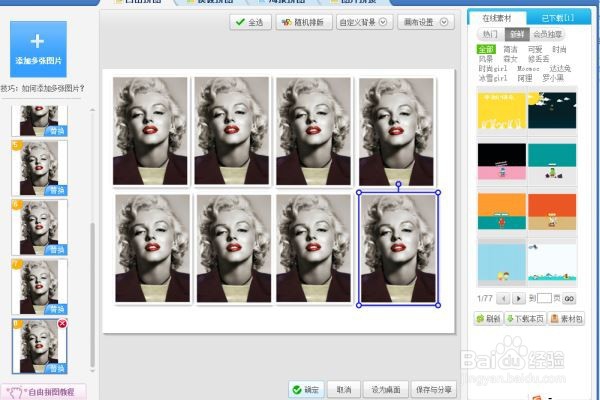Click the 保存与分享 button
The height and width of the screenshot is (400, 600).
434,390
